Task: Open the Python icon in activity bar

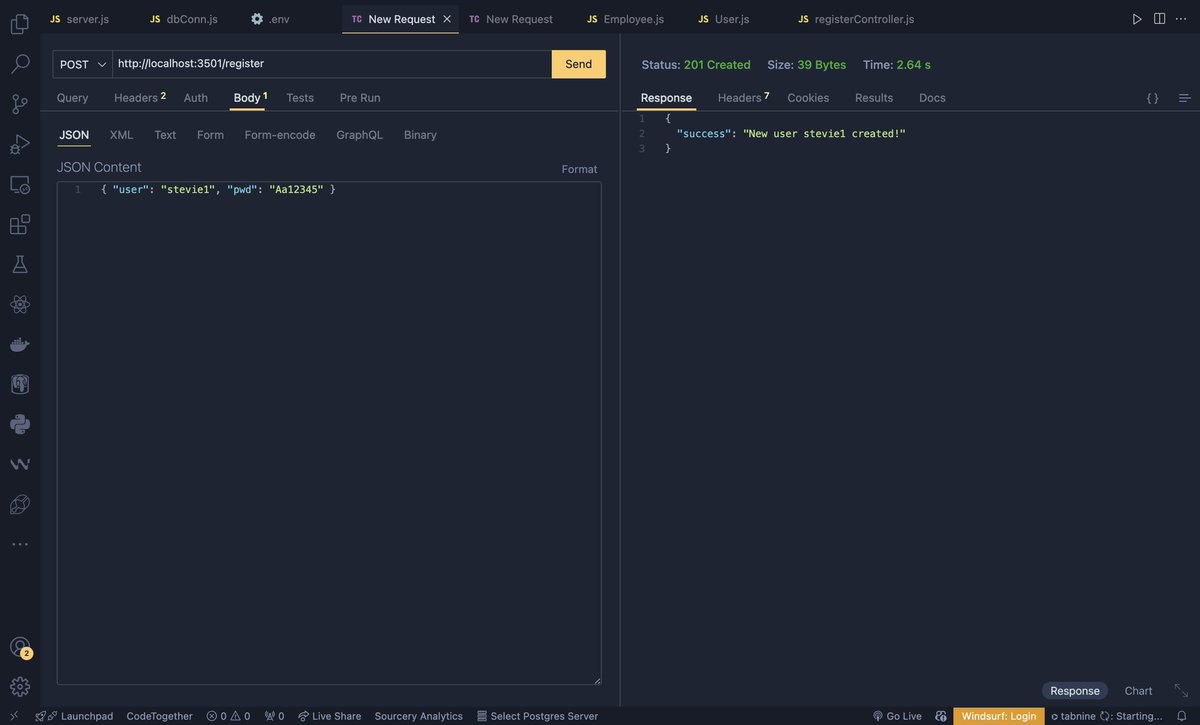Action: tap(19, 424)
